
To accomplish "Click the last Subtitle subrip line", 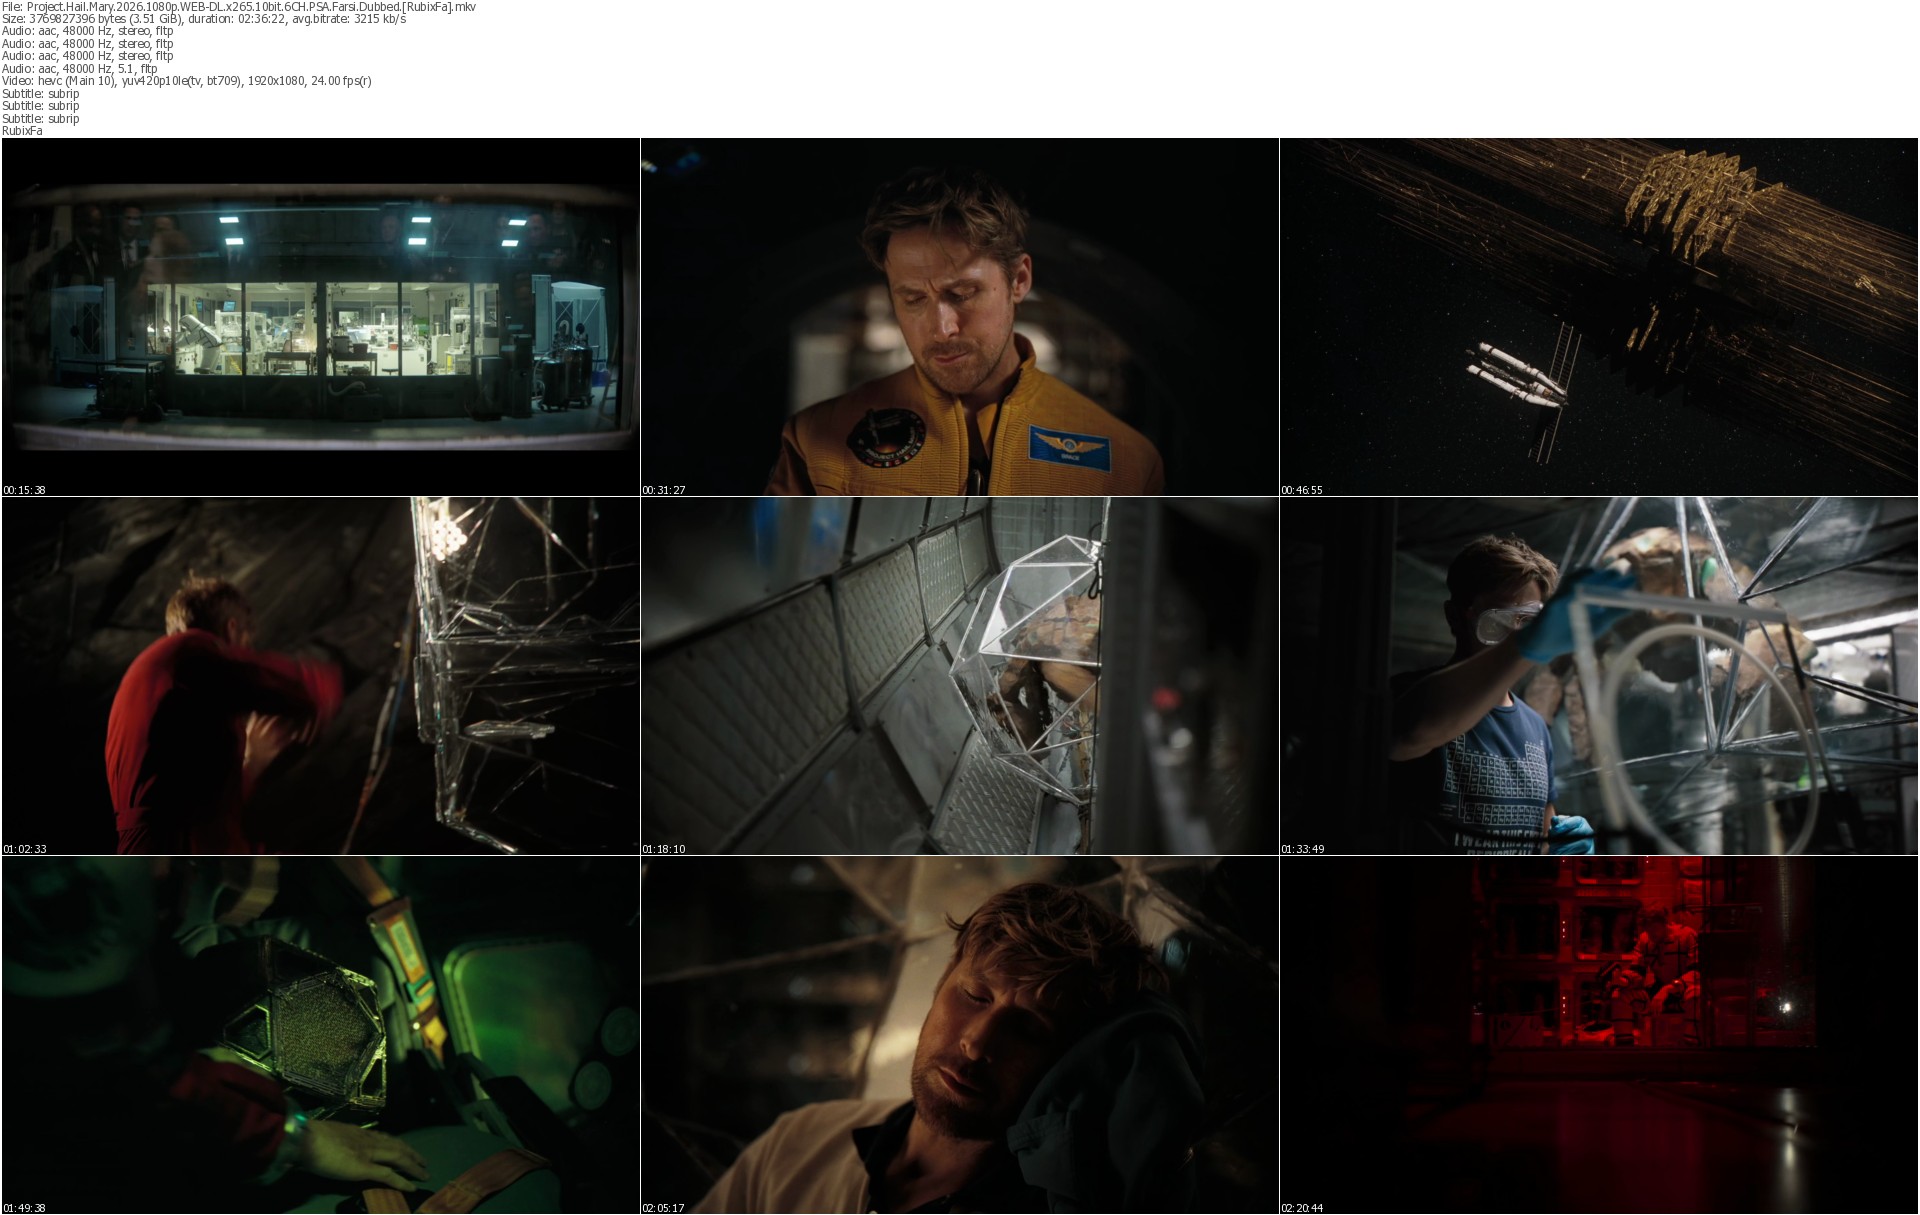I will click(x=41, y=119).
